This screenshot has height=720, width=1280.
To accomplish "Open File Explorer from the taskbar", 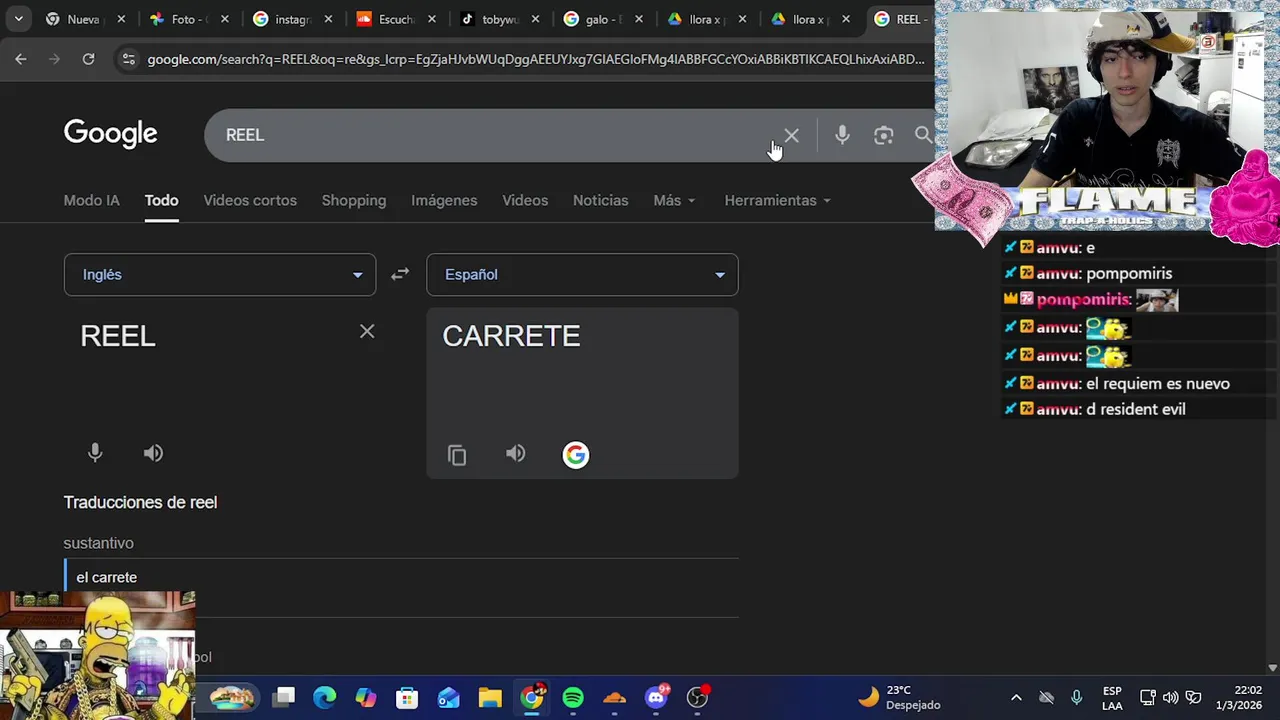I will point(490,697).
